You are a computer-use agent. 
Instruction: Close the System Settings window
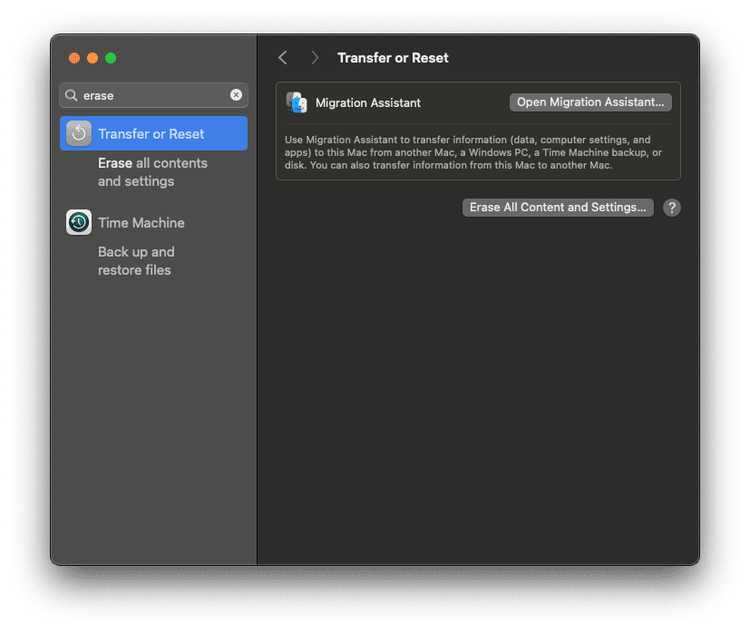coord(74,58)
